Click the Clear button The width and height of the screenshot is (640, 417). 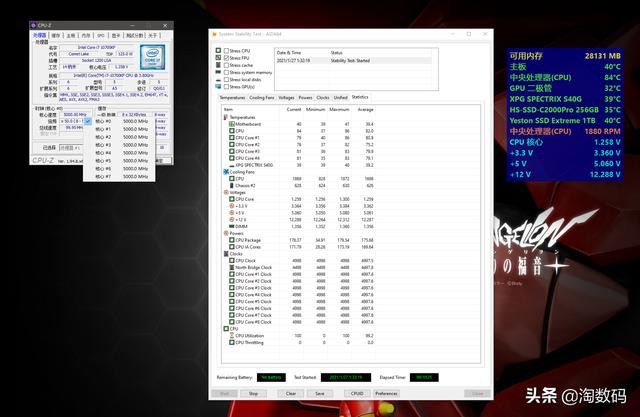291,393
